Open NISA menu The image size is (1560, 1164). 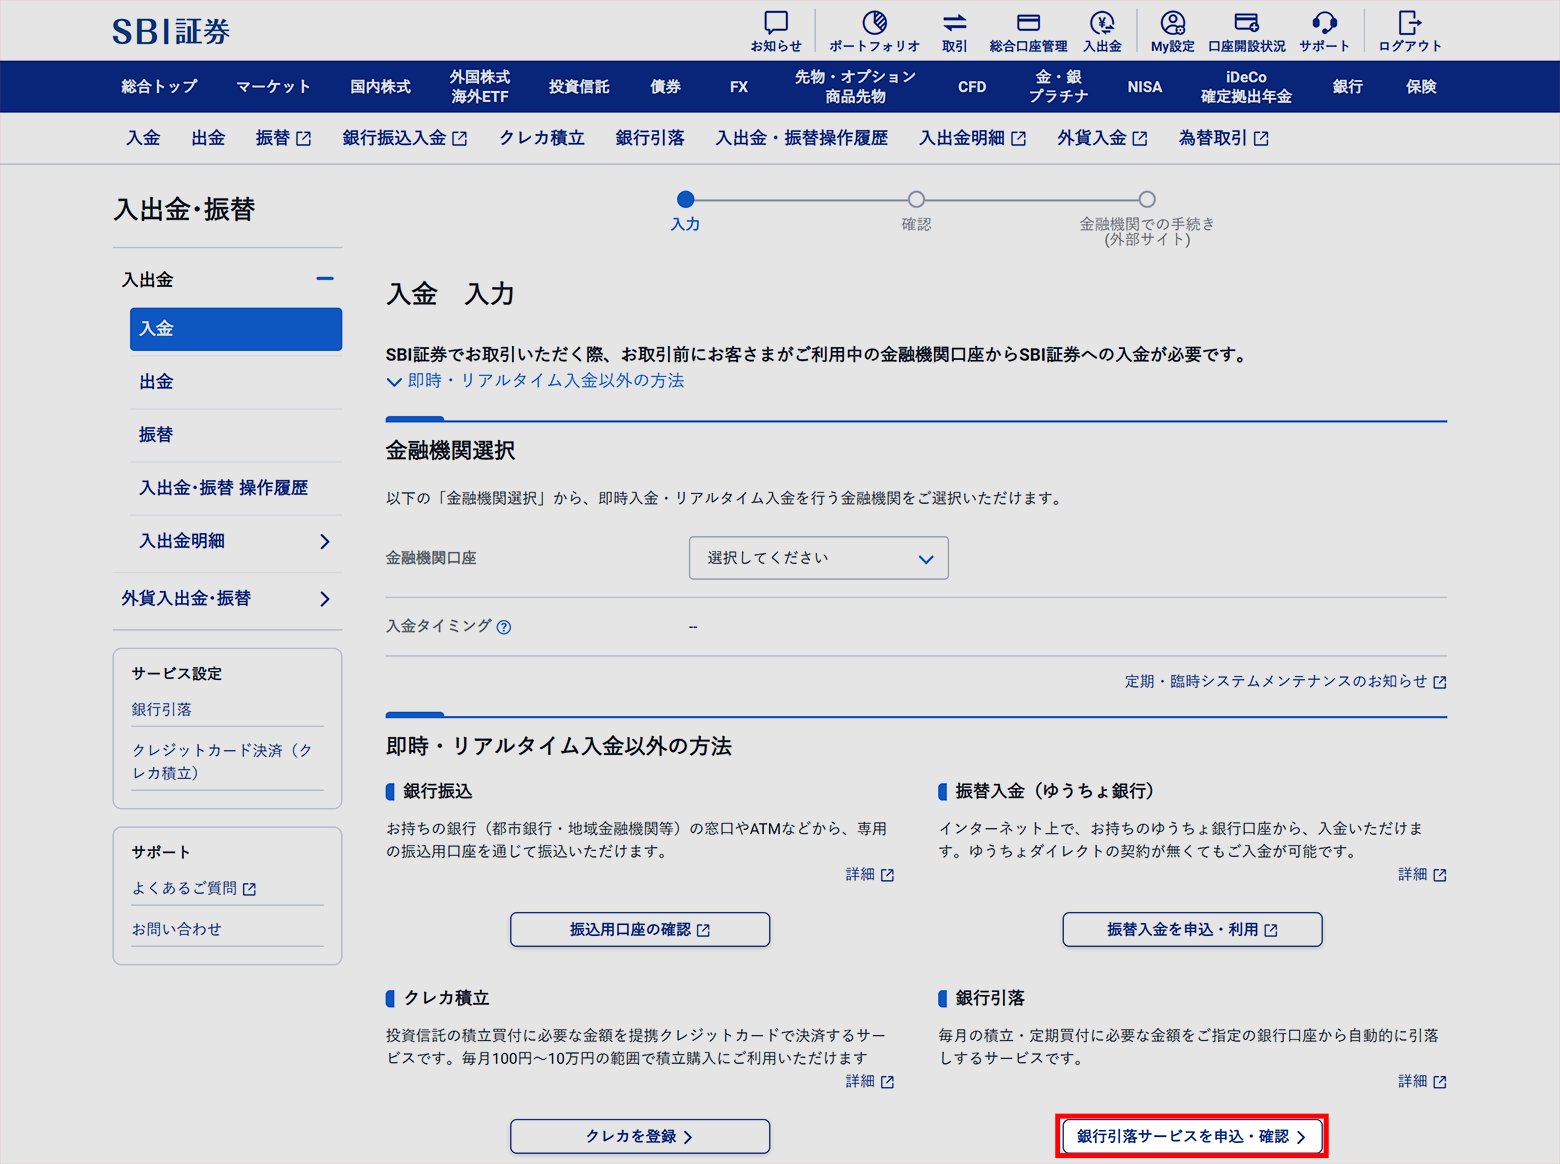pos(1145,87)
